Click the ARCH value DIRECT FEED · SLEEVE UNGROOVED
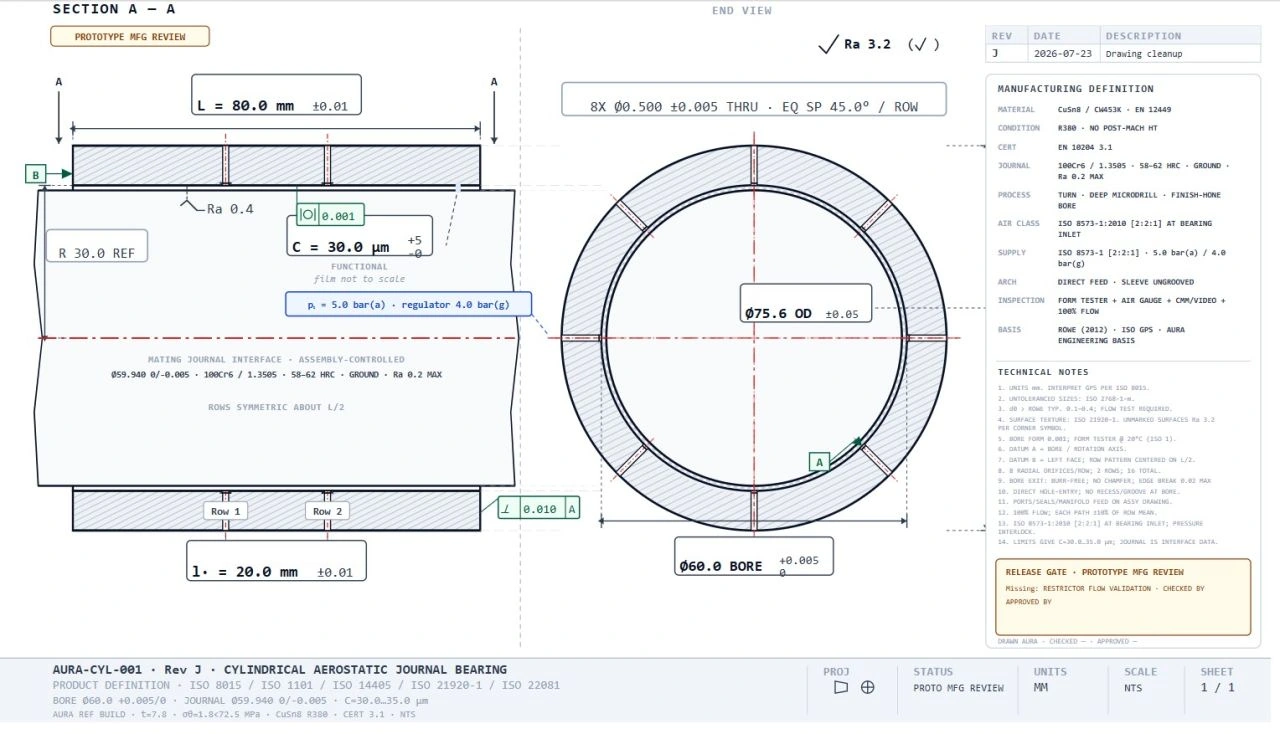The image size is (1280, 734). tap(1125, 282)
